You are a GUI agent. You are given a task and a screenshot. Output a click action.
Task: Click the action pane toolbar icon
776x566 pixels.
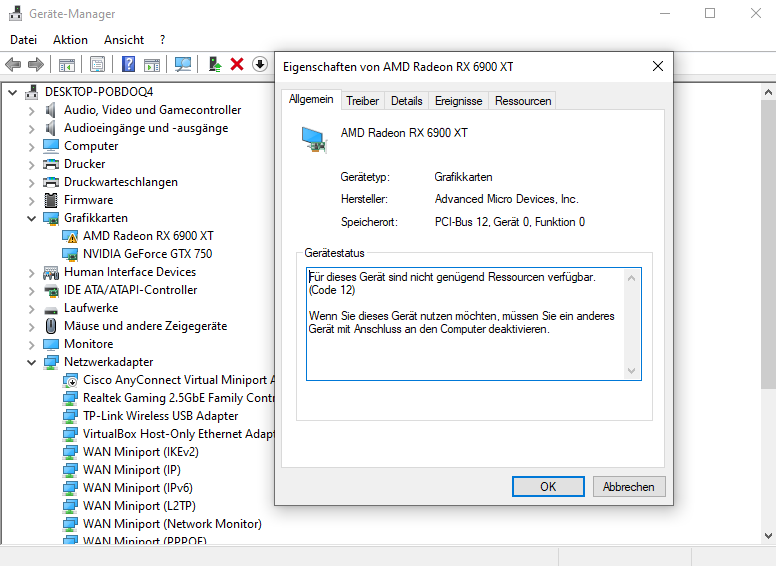152,64
